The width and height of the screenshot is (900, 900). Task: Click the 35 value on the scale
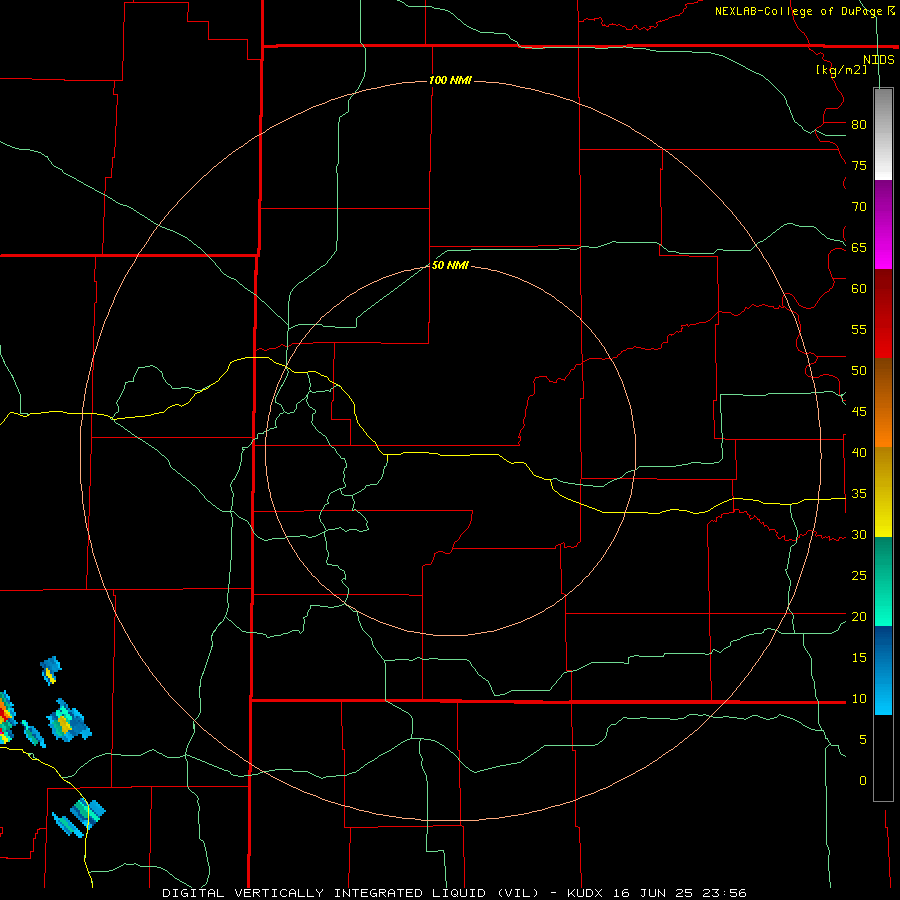[x=859, y=494]
